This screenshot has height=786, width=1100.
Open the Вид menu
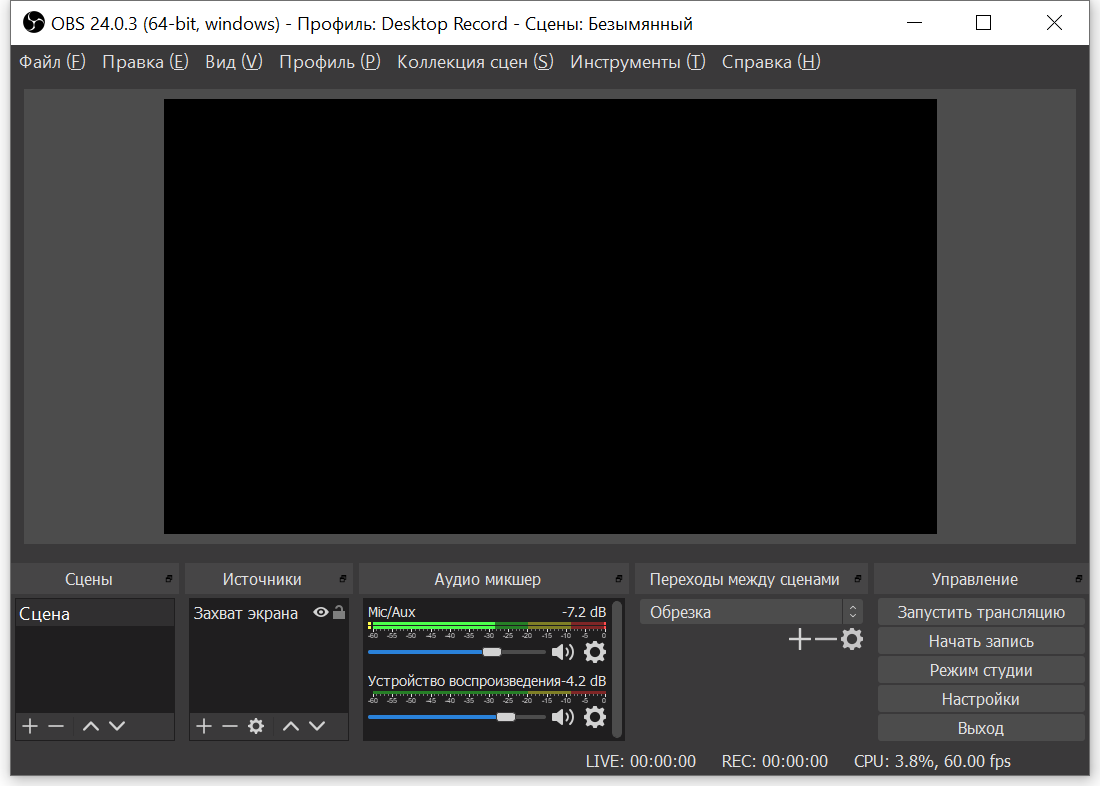click(x=234, y=62)
